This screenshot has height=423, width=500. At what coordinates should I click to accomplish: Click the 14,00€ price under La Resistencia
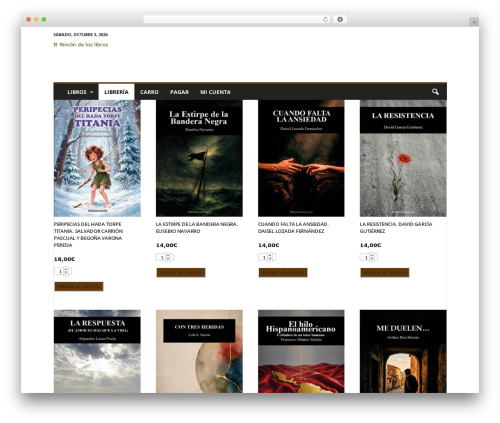370,245
